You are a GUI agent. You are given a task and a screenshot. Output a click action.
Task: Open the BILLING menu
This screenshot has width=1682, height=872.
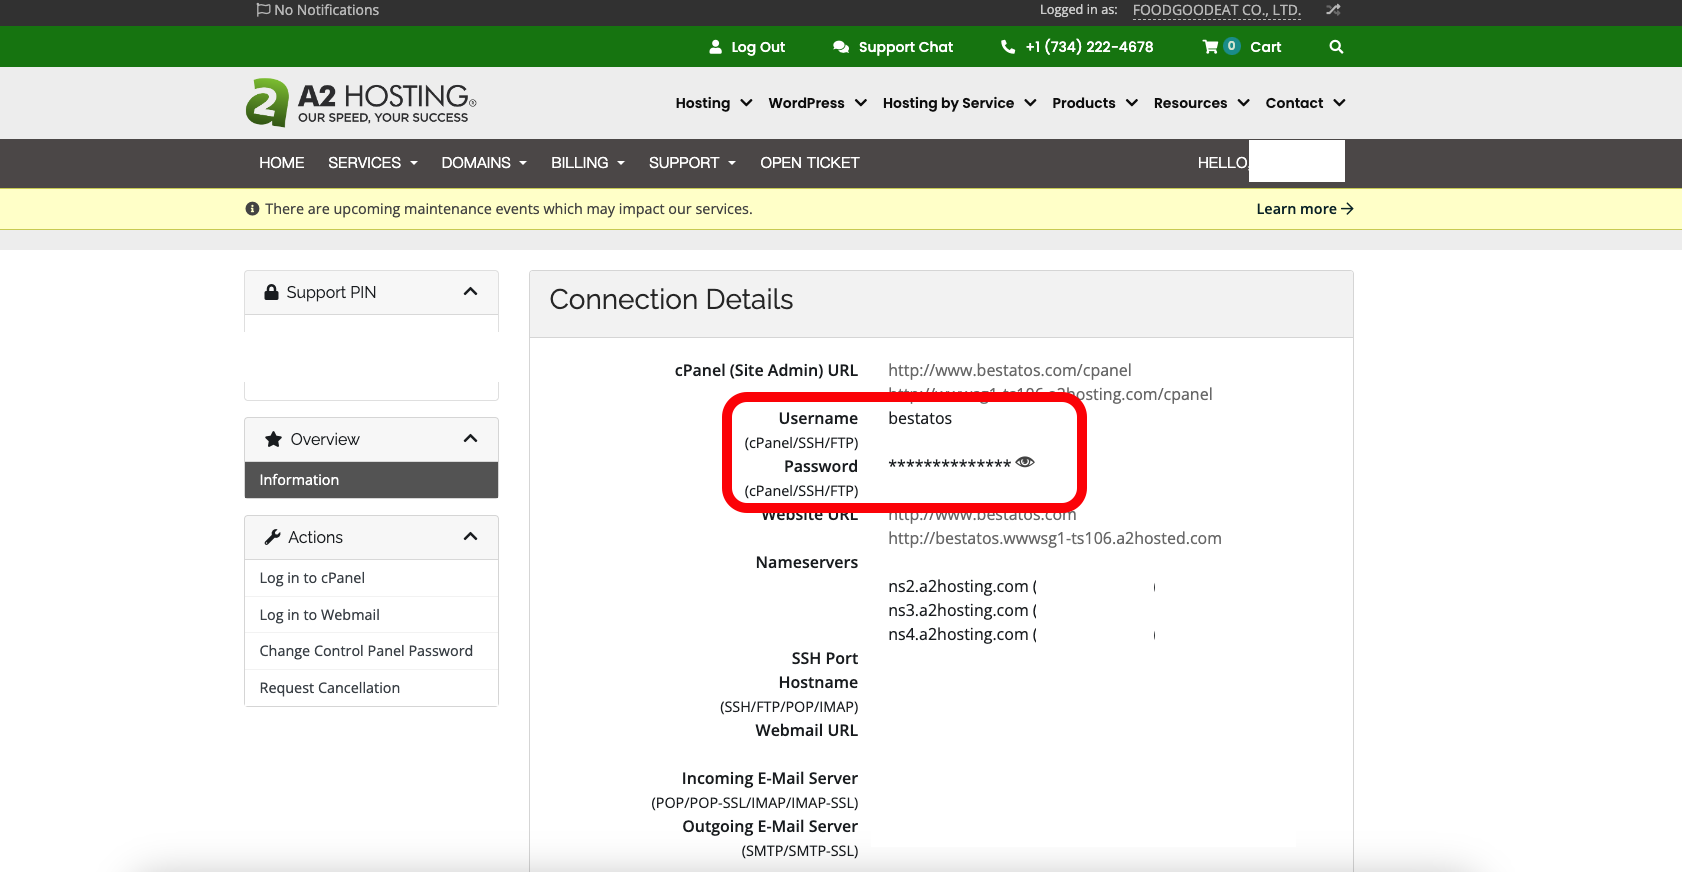pyautogui.click(x=588, y=163)
